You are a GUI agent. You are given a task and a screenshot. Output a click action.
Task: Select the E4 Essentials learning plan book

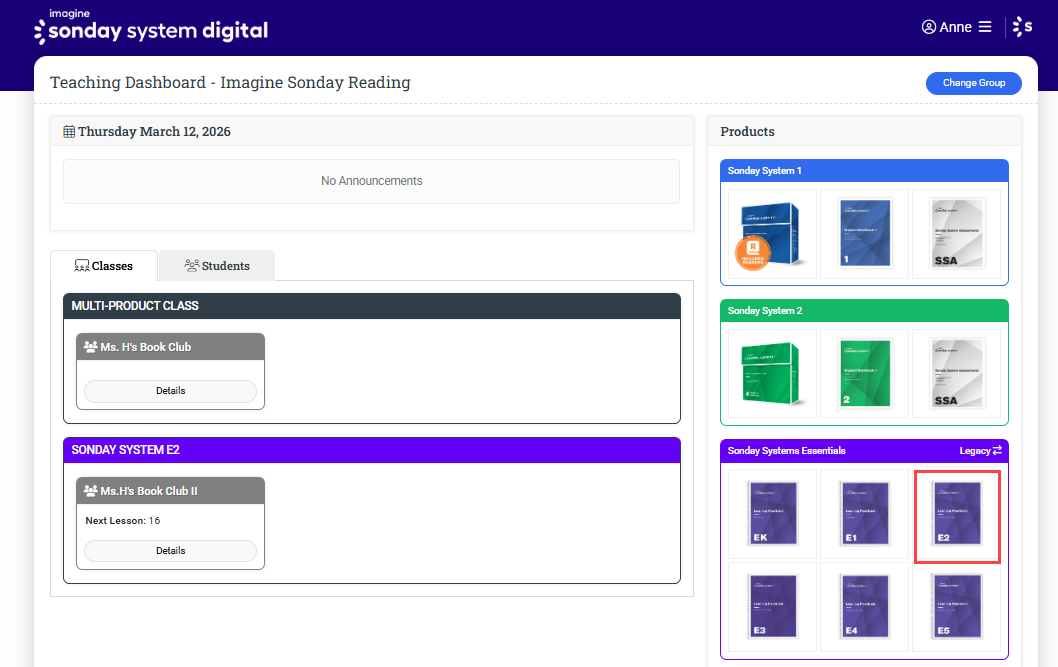tap(864, 606)
